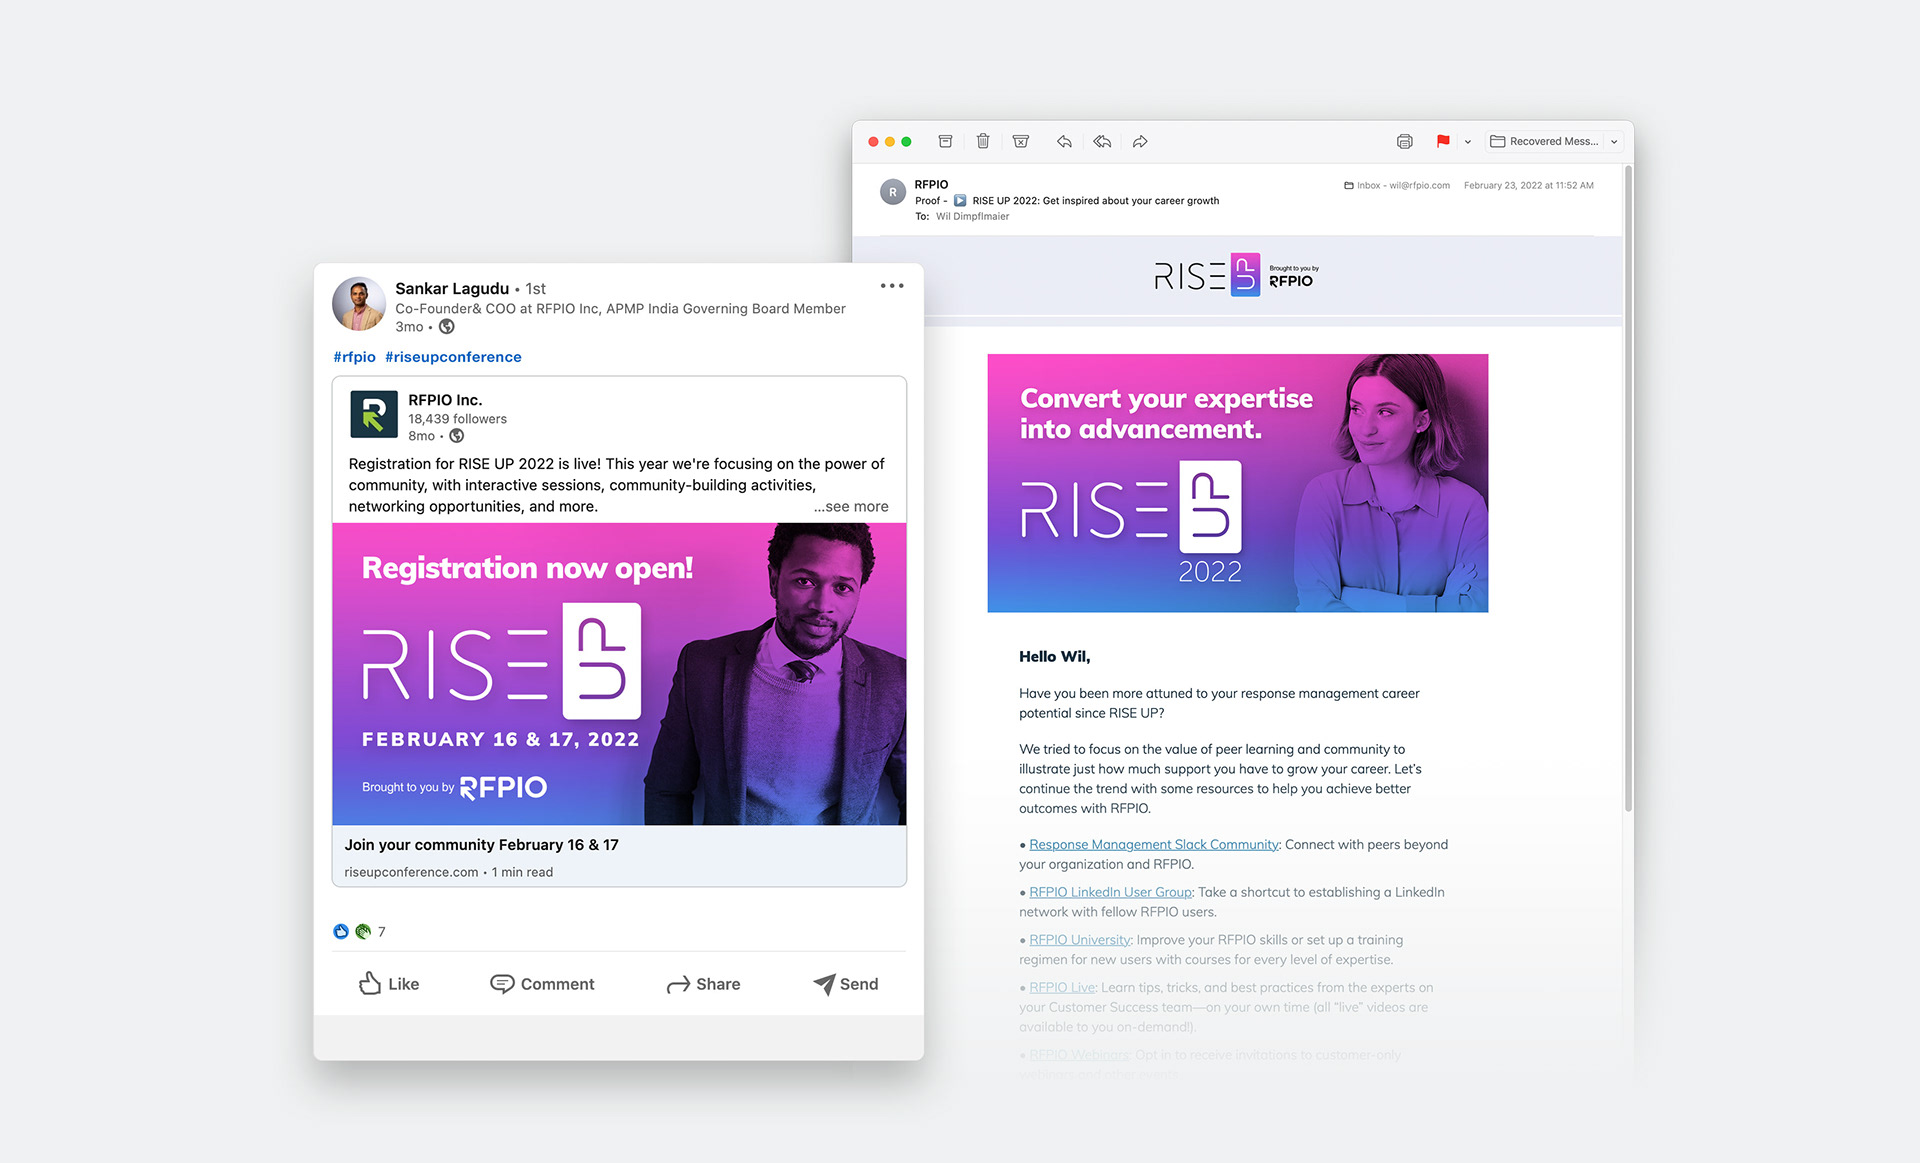Click the Convert your expertise banner image
The height and width of the screenshot is (1163, 1920).
1238,483
